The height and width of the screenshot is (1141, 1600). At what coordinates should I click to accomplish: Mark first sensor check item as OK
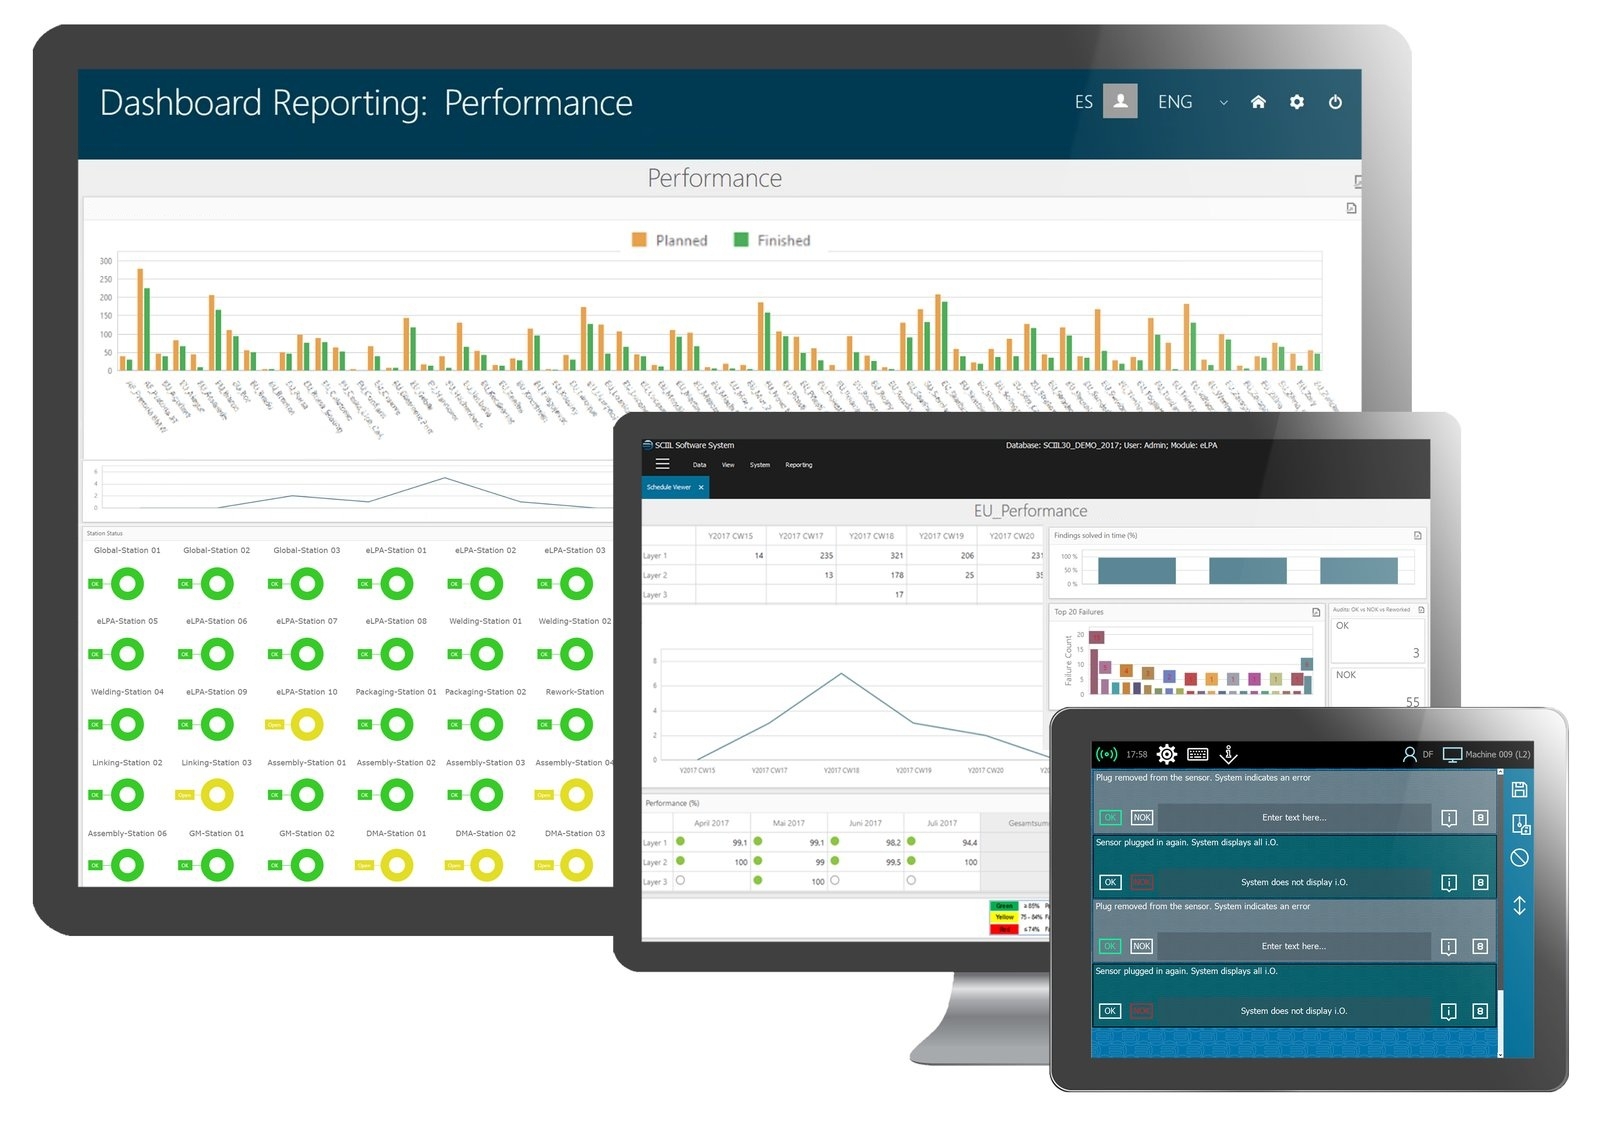[1110, 818]
